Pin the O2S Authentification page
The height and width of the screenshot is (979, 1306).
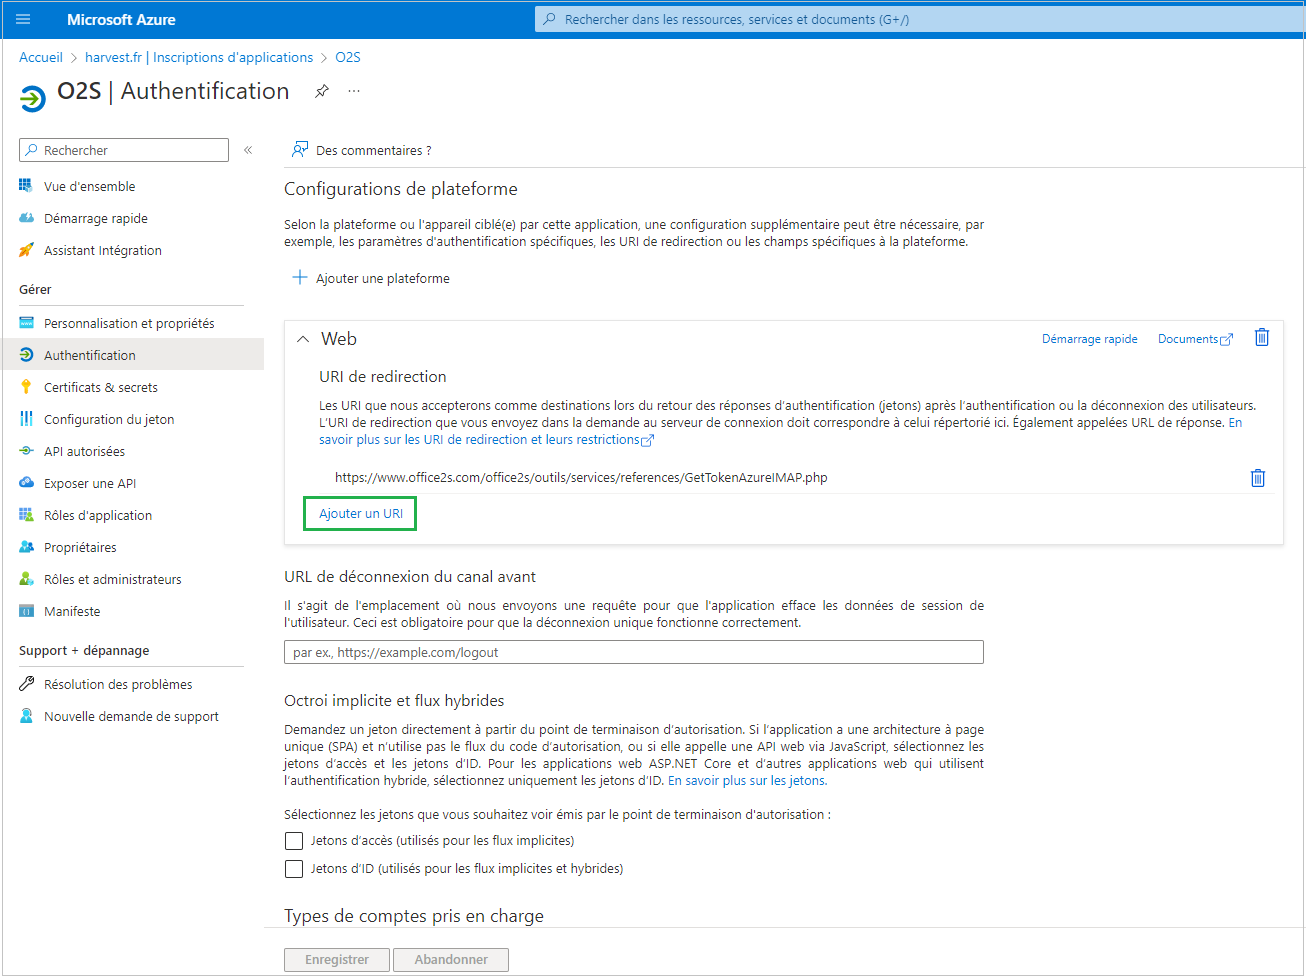[x=322, y=91]
